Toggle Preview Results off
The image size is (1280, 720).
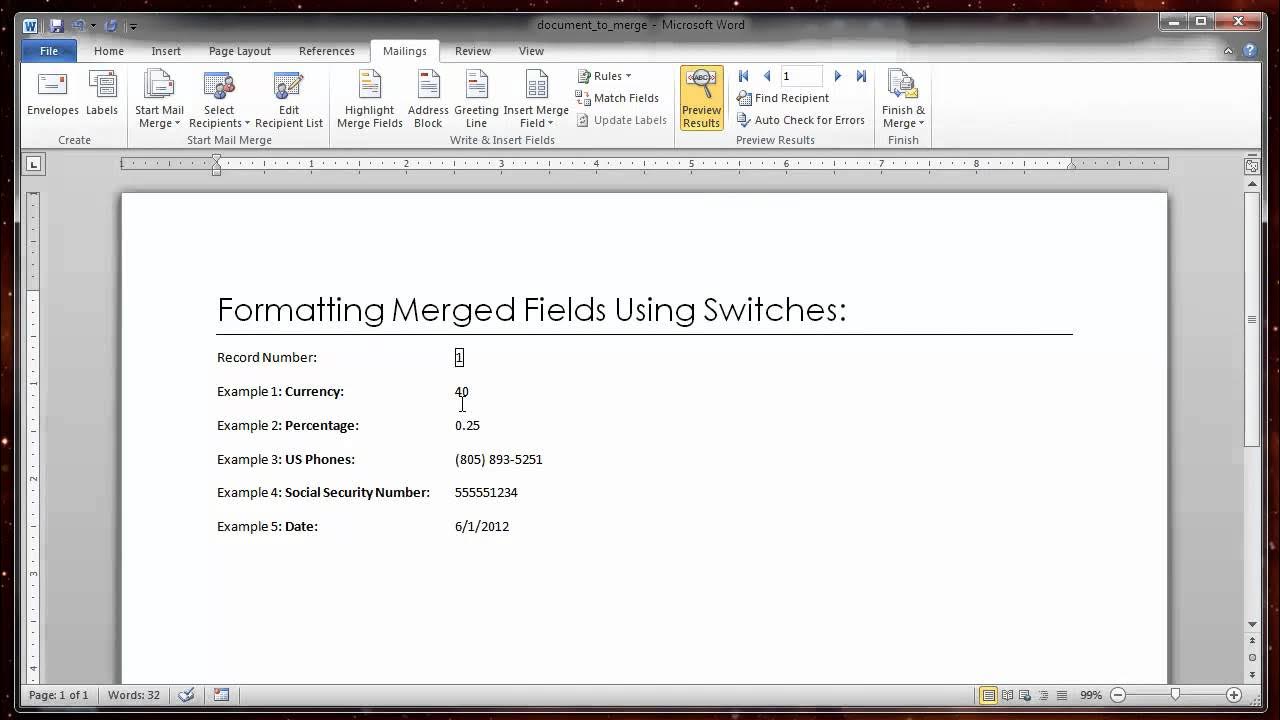tap(701, 98)
